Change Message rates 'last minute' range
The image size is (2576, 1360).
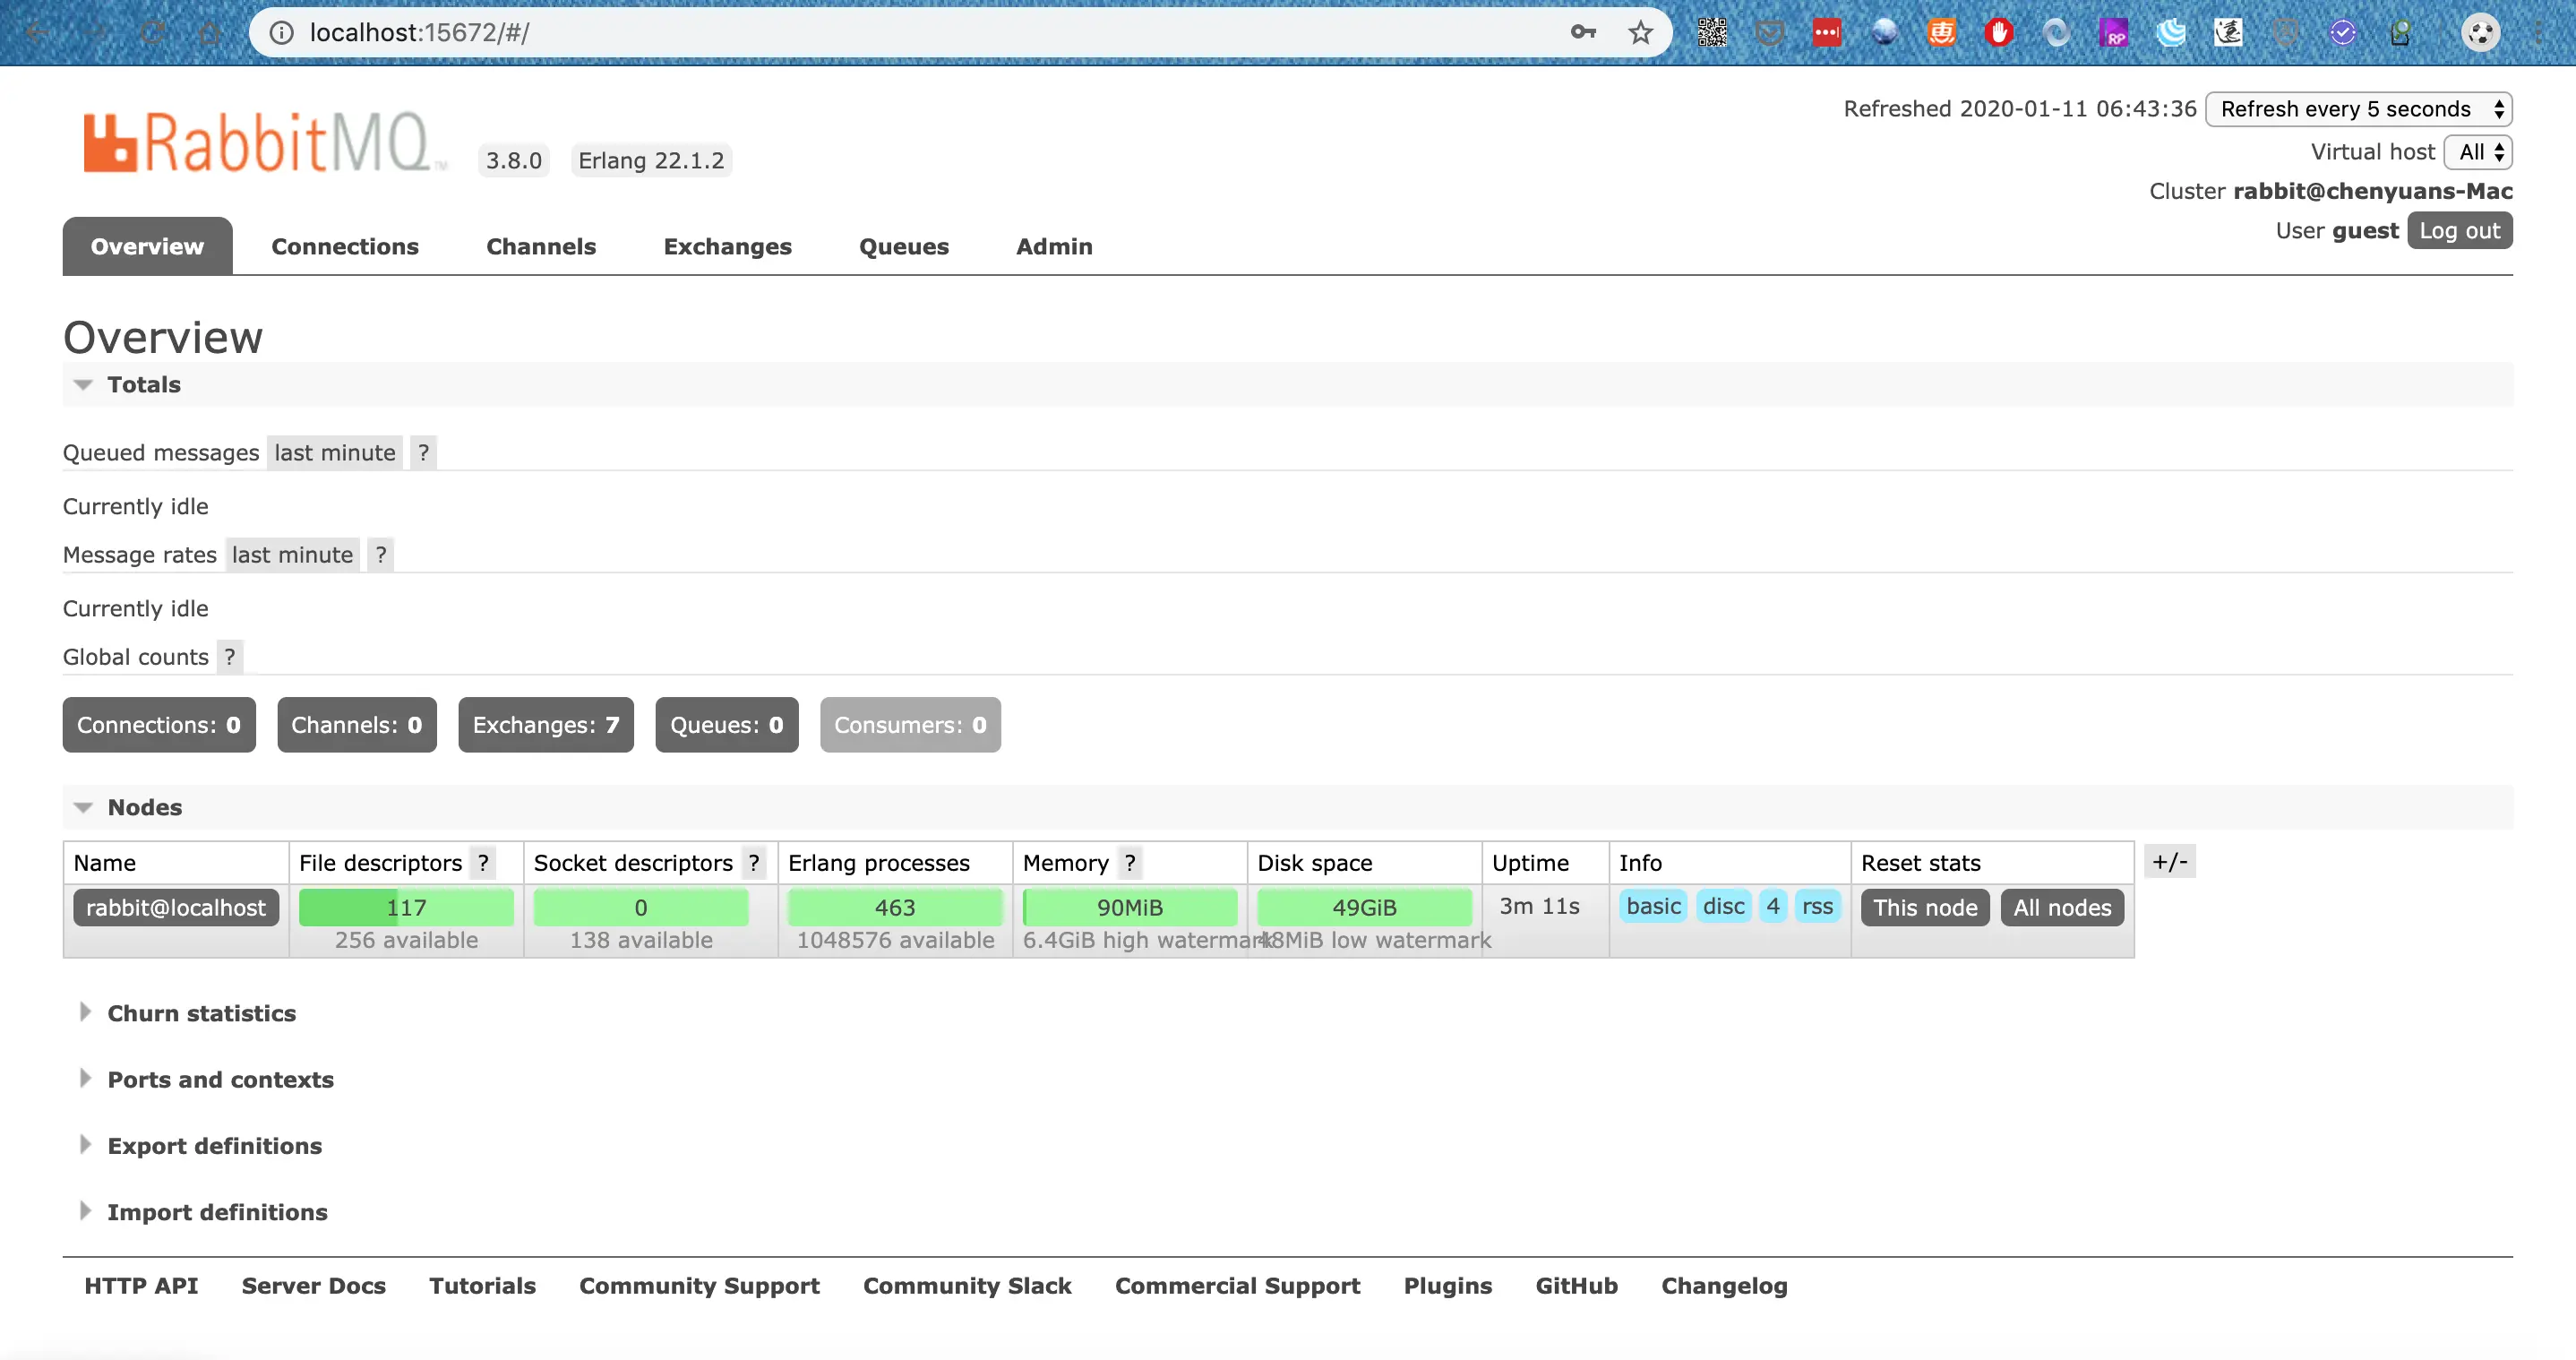point(292,555)
